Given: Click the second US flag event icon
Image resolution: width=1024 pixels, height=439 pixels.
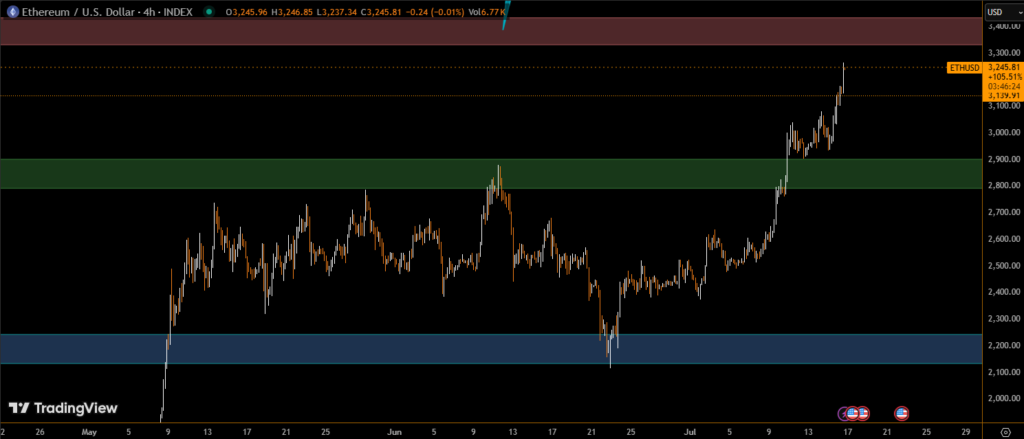Looking at the screenshot, I should (863, 412).
